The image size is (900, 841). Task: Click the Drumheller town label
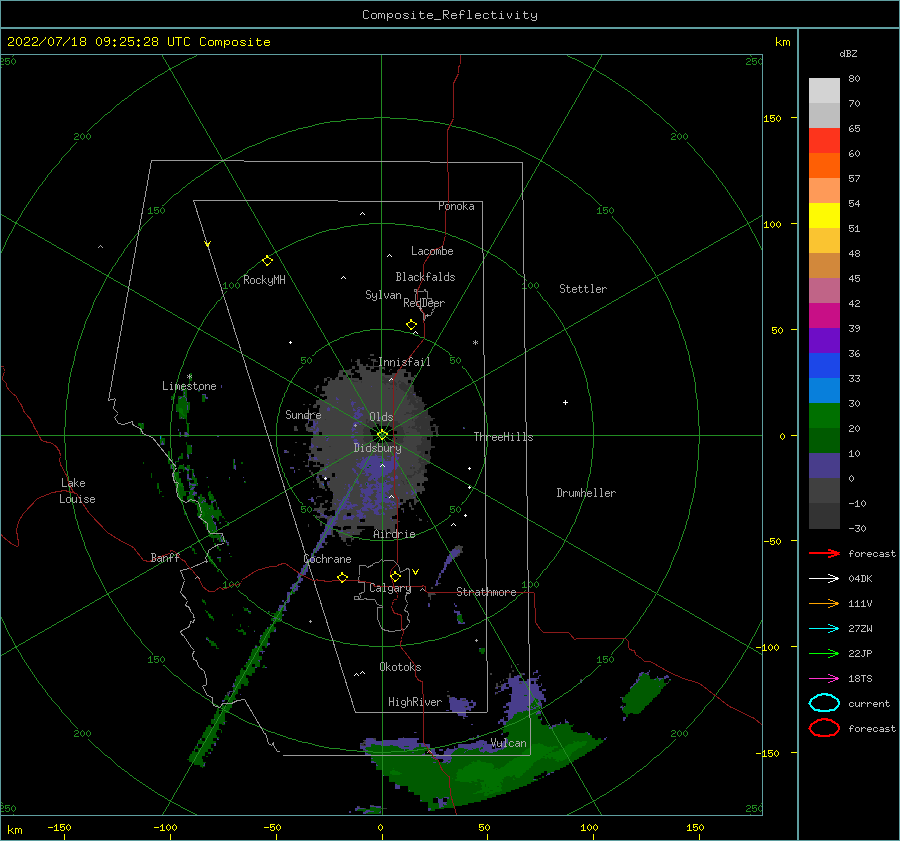[x=586, y=493]
